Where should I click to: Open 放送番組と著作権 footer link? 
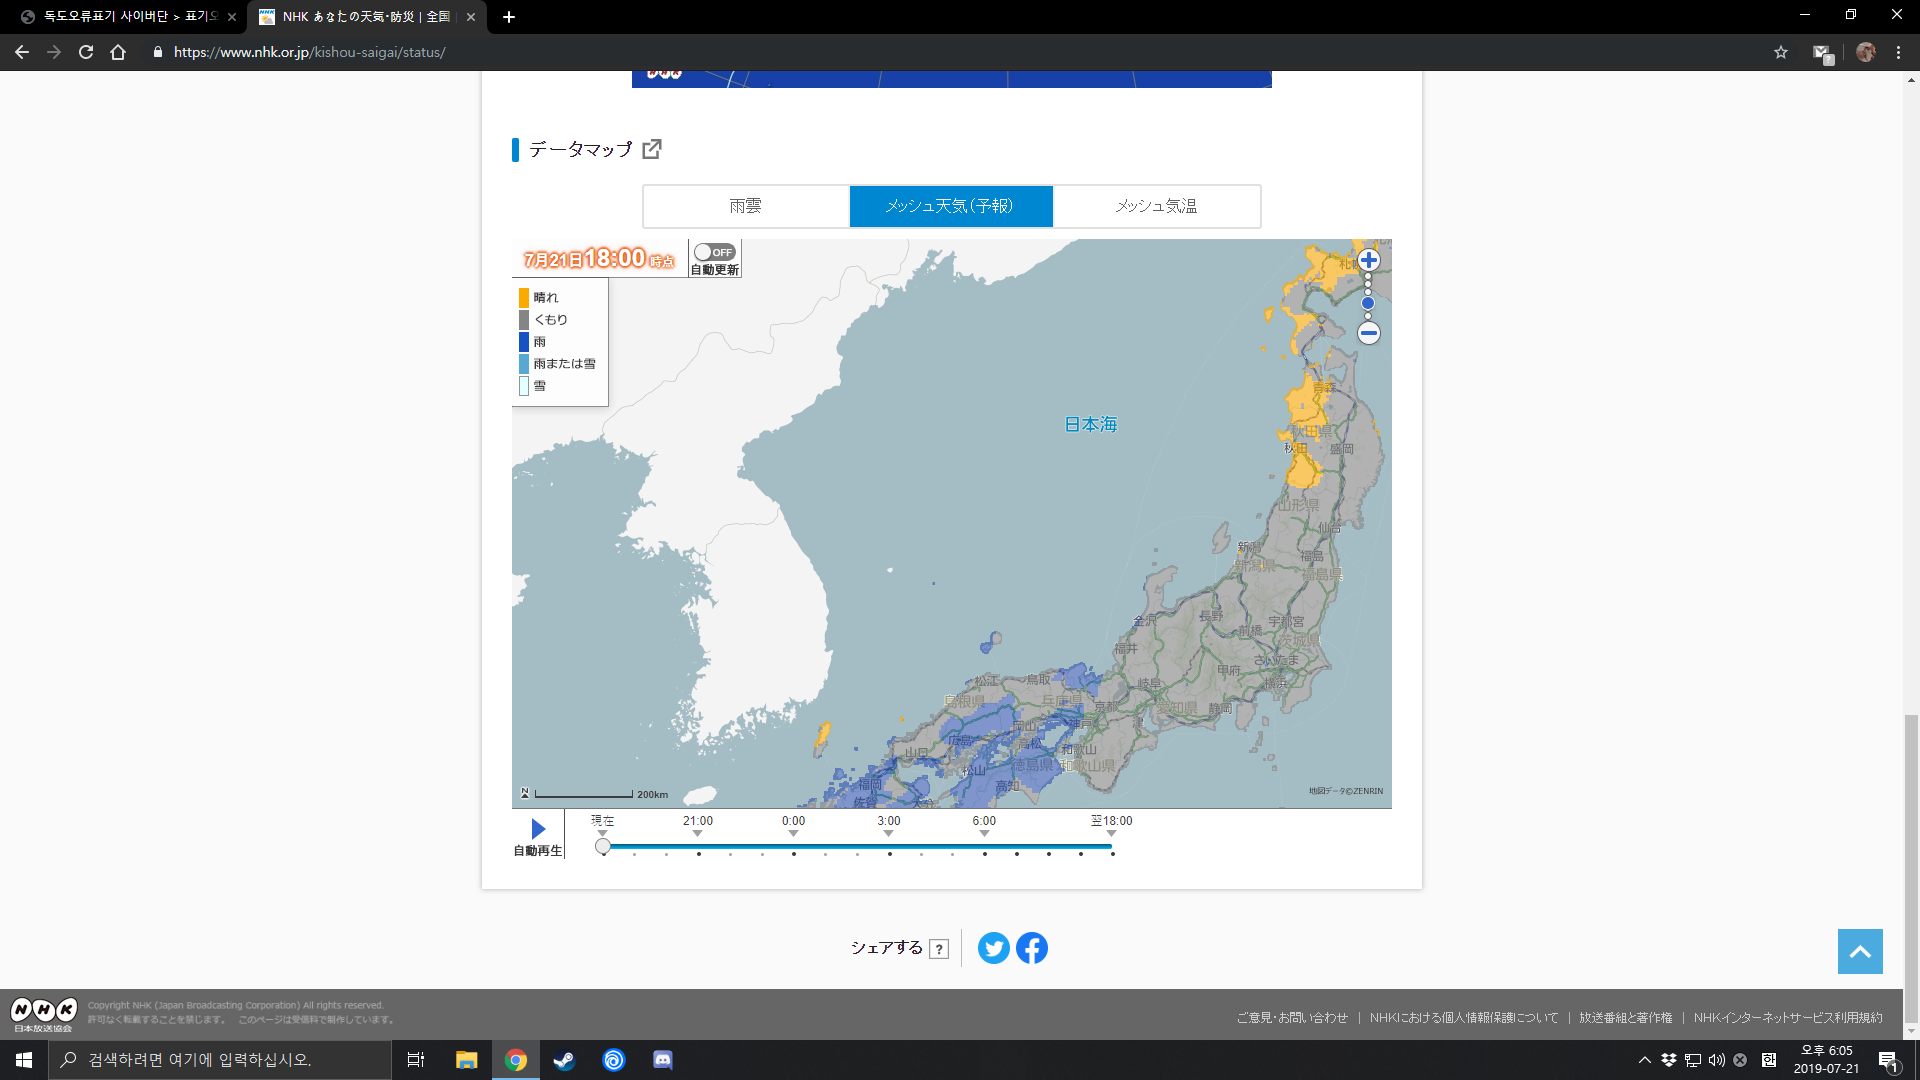tap(1625, 1017)
